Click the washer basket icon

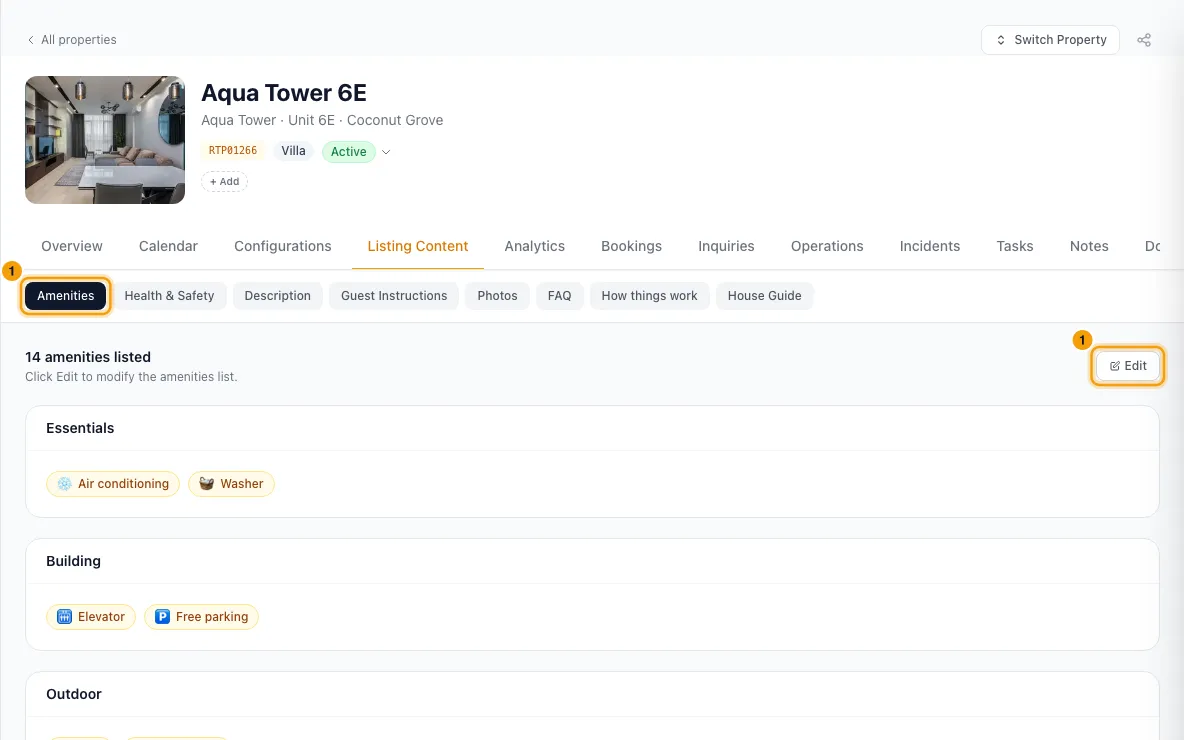[x=206, y=484]
